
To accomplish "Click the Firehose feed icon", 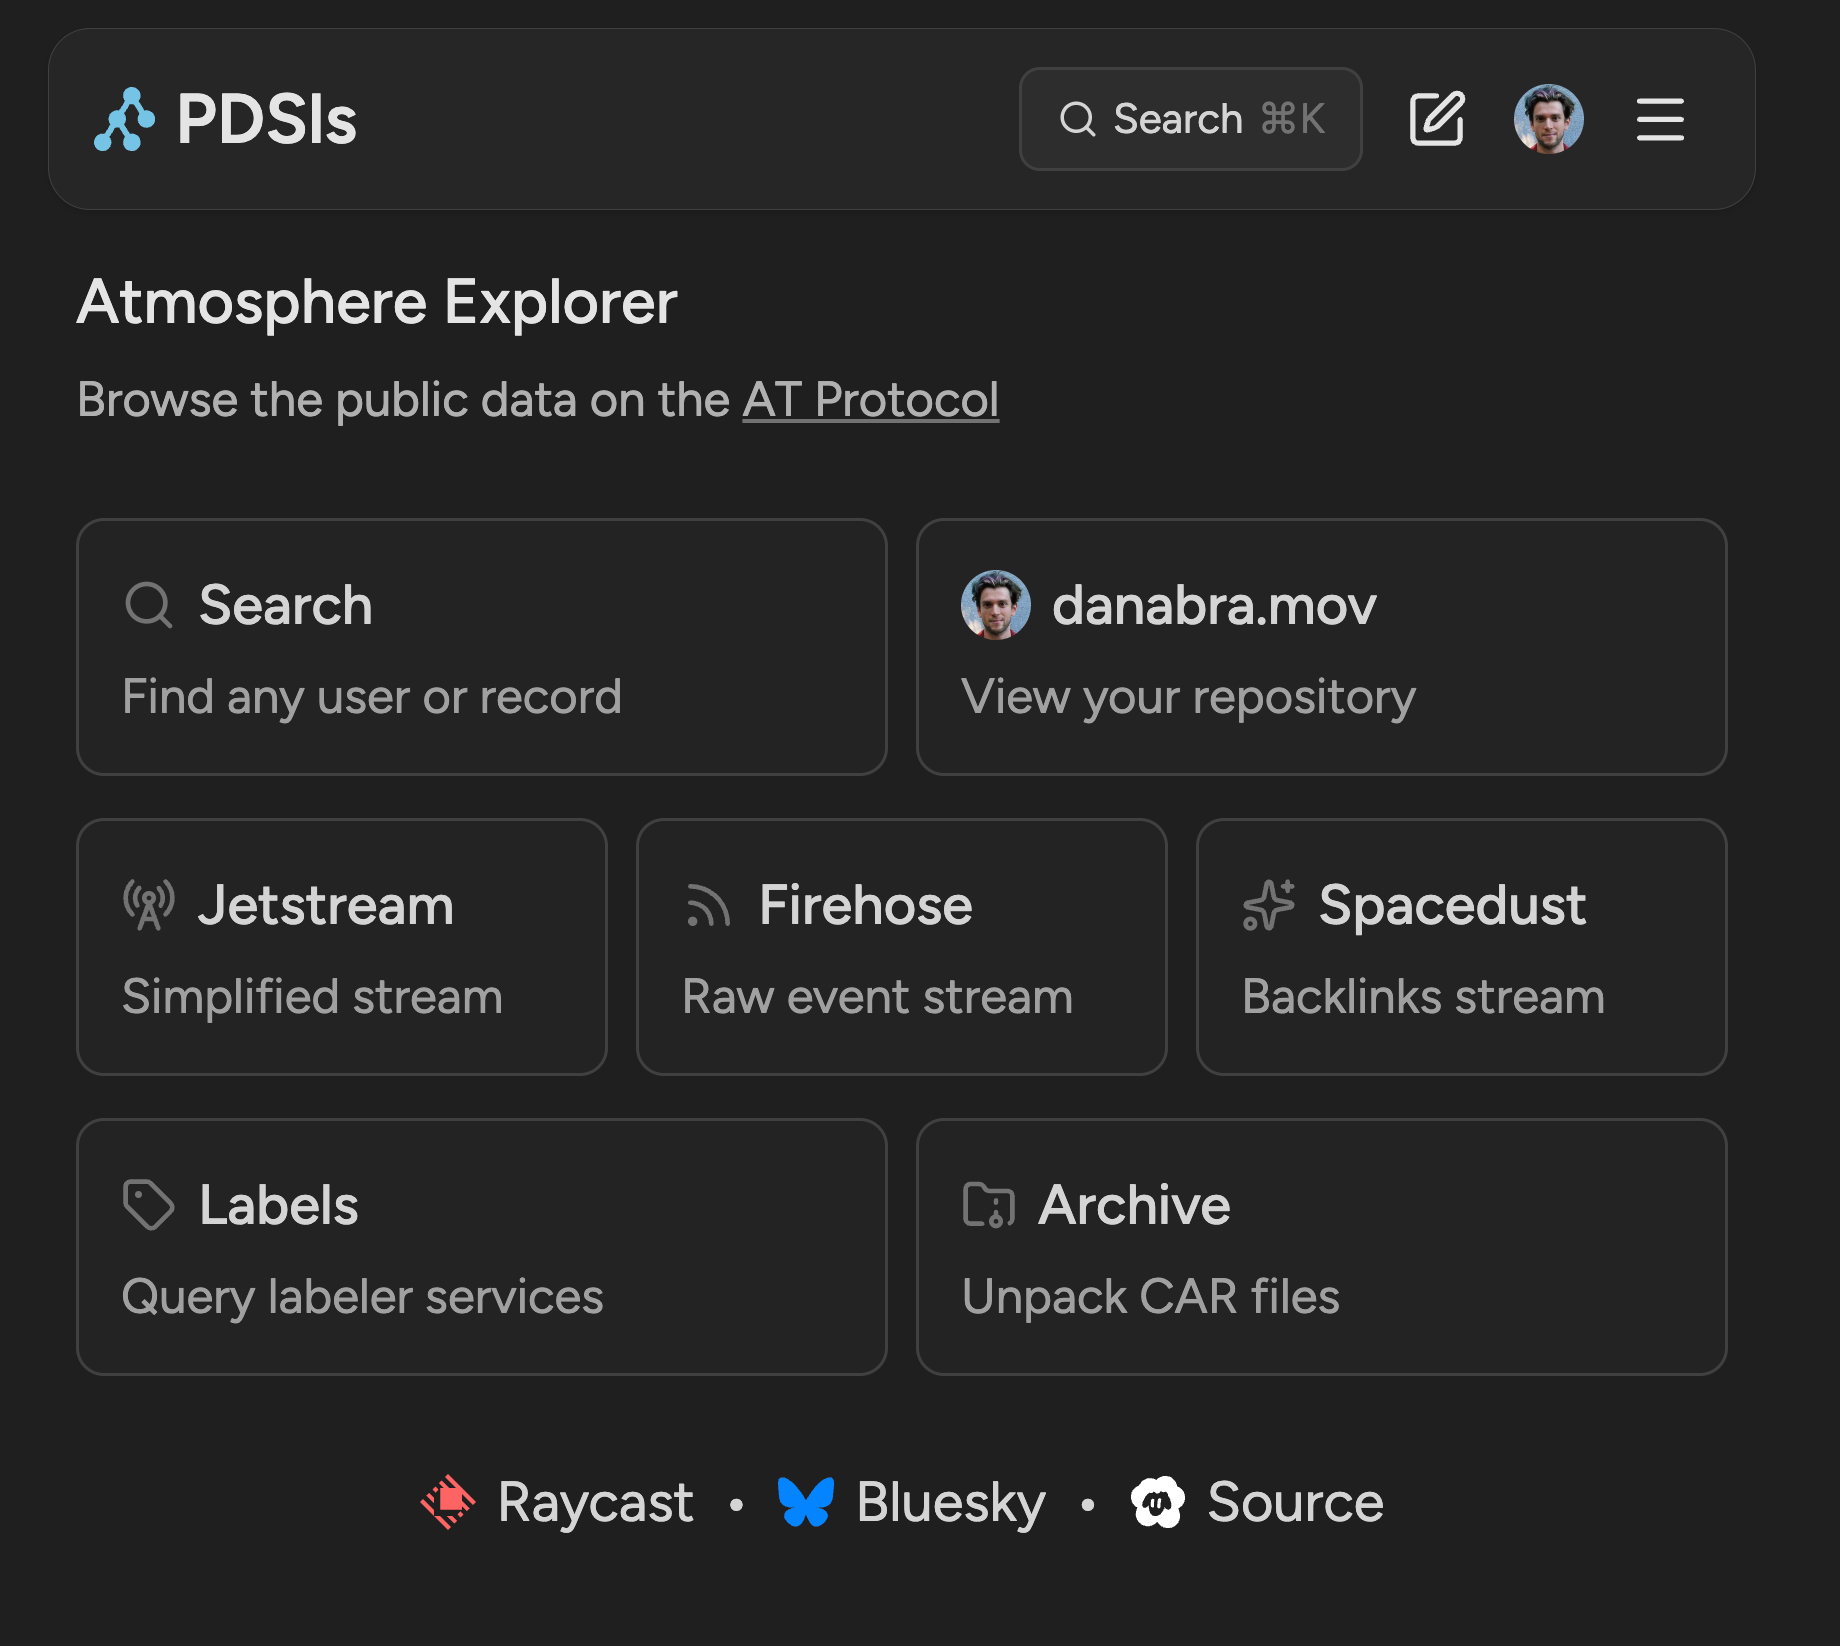I will [709, 906].
